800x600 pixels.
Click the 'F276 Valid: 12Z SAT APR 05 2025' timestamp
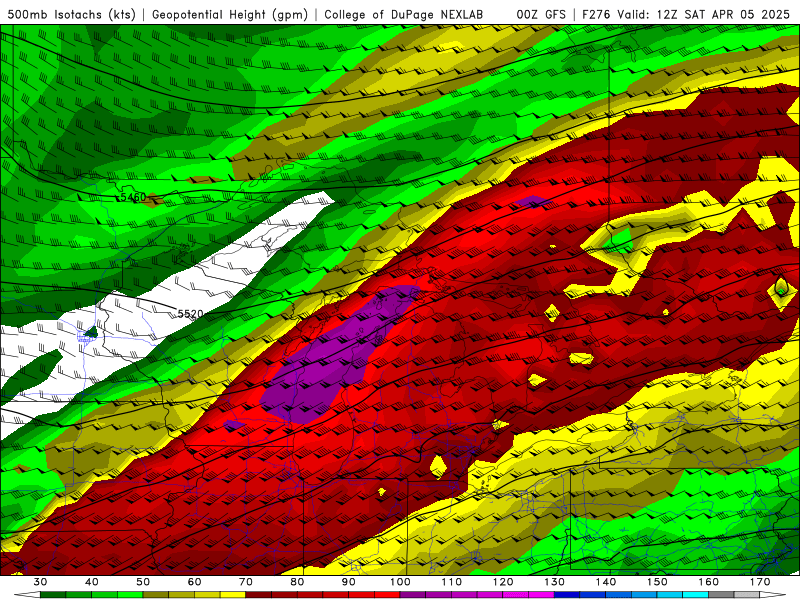click(686, 15)
